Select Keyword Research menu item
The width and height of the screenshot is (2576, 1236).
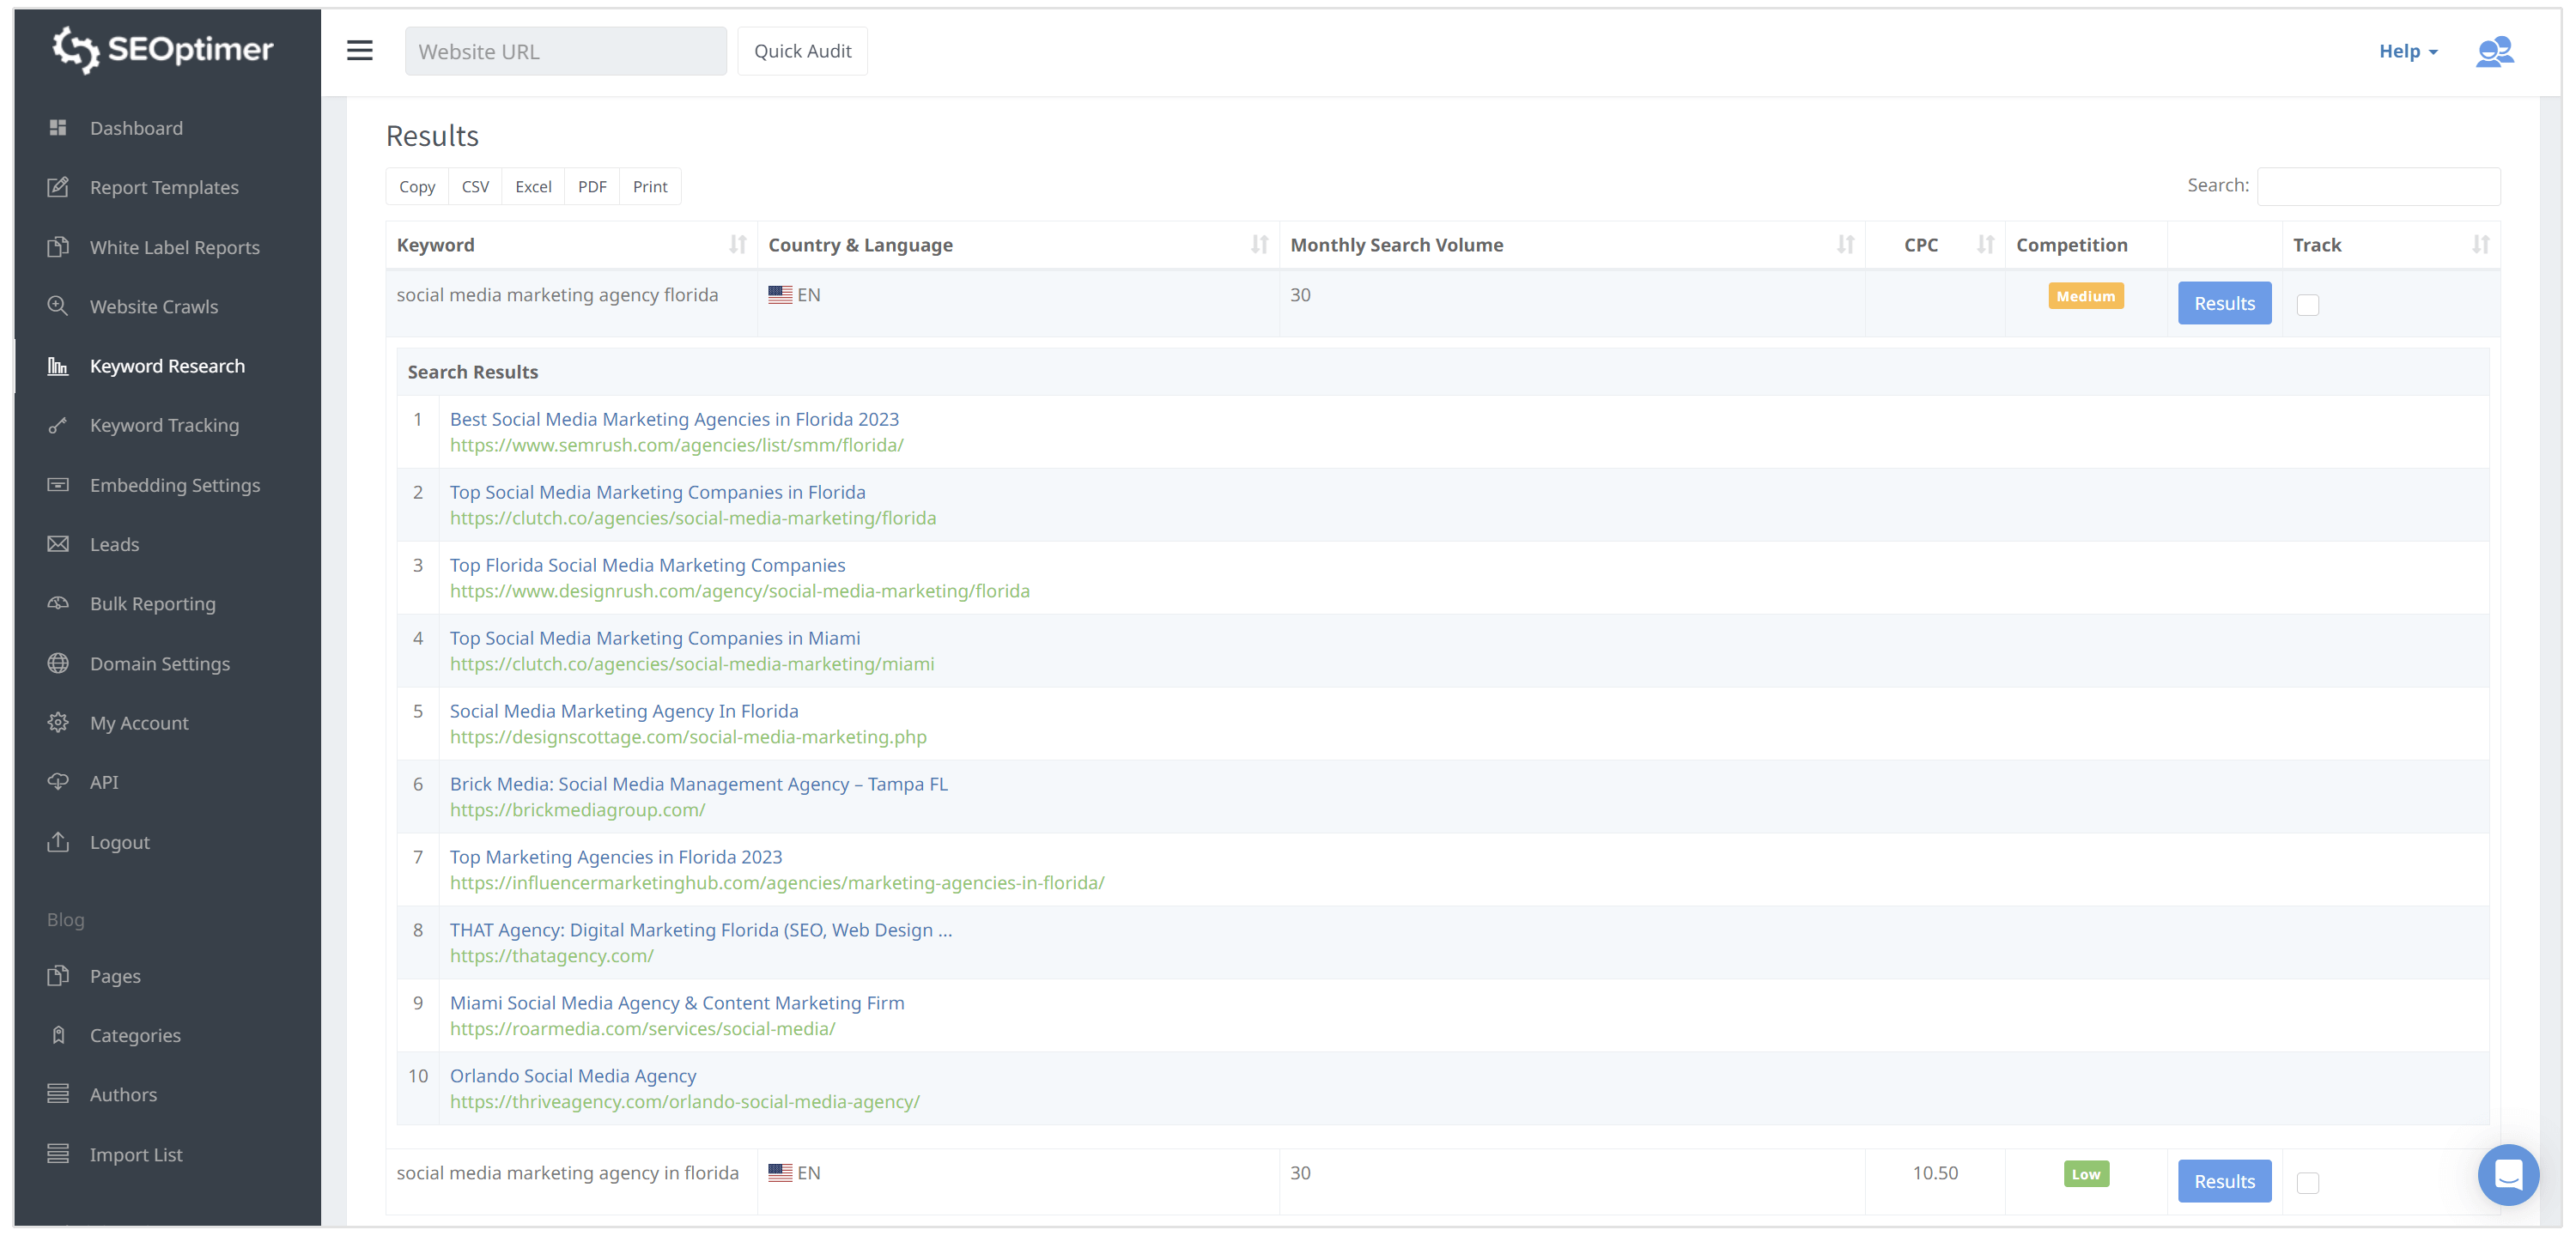pyautogui.click(x=167, y=366)
